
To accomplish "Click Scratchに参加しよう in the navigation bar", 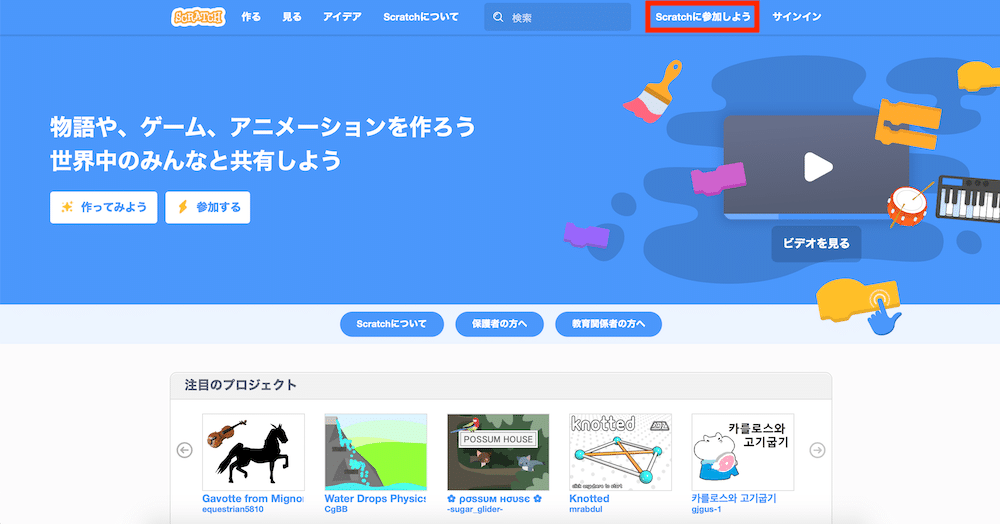I will [x=702, y=17].
